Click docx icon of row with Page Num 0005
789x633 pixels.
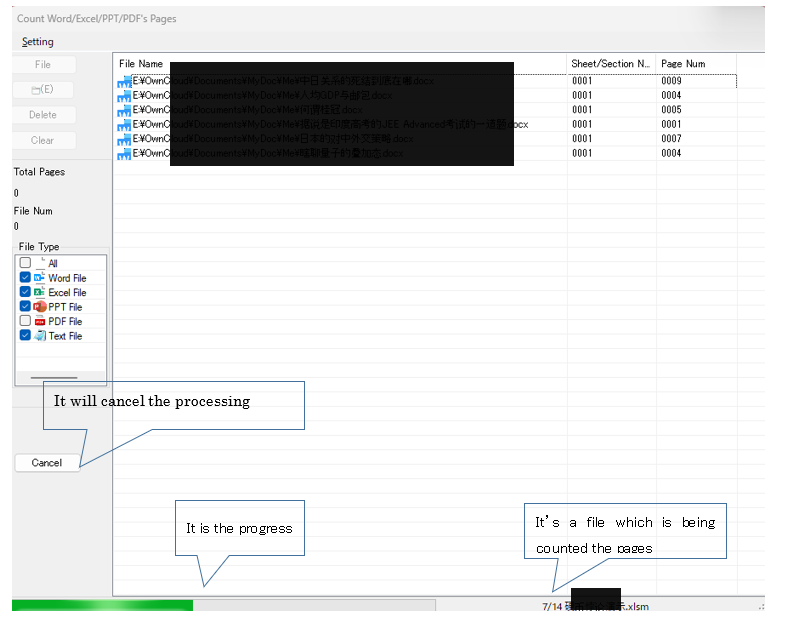click(124, 111)
